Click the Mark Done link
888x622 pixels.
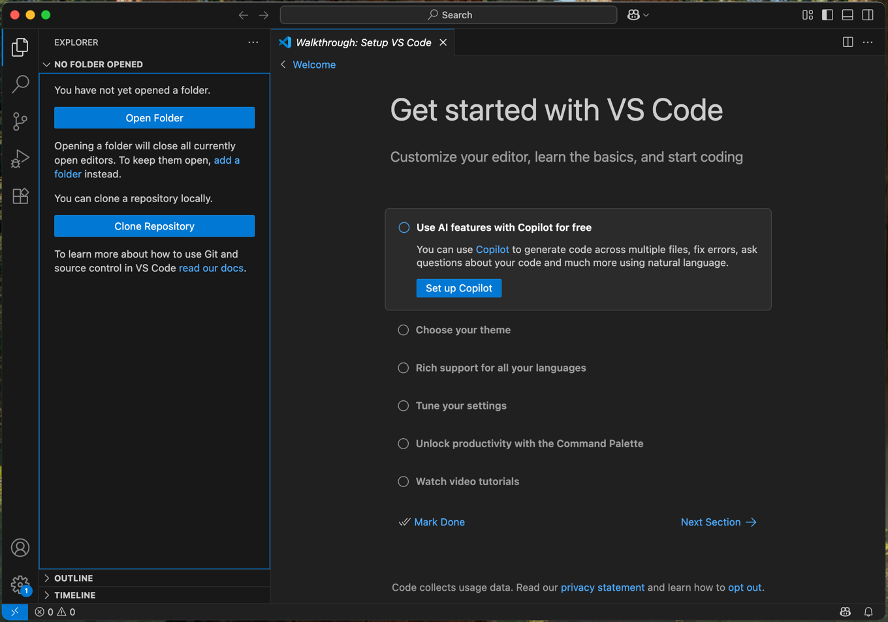[439, 522]
